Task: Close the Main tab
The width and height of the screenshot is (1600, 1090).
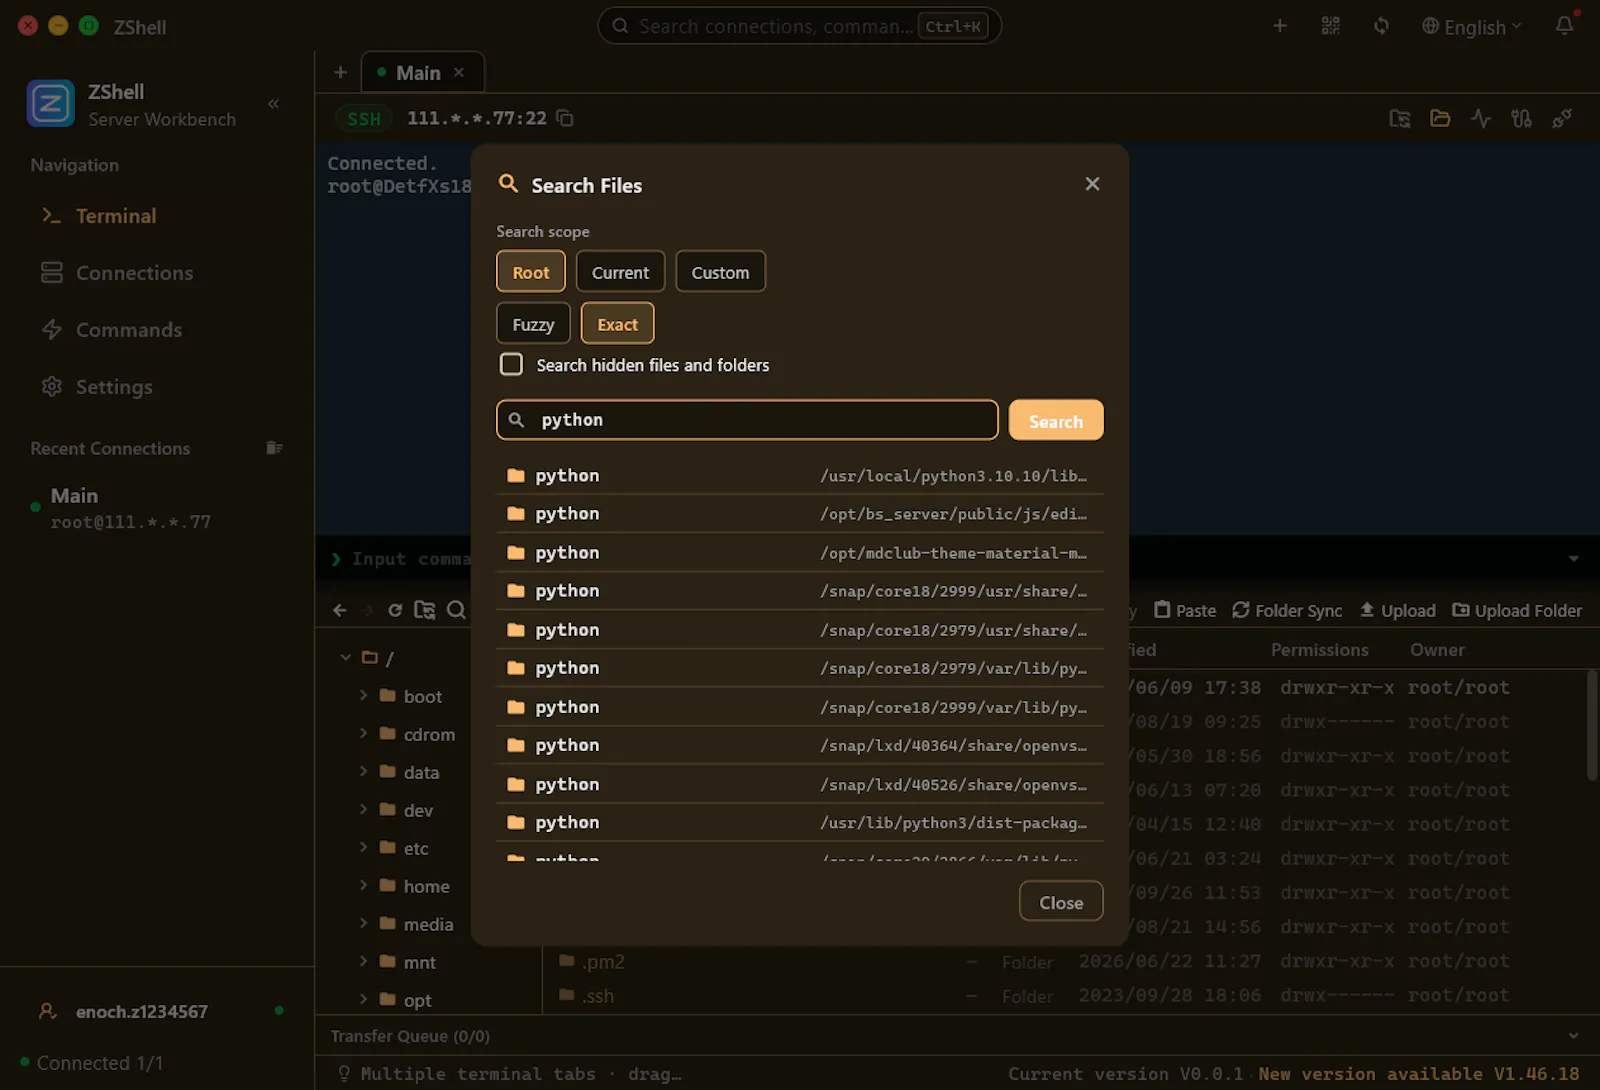Action: 459,72
